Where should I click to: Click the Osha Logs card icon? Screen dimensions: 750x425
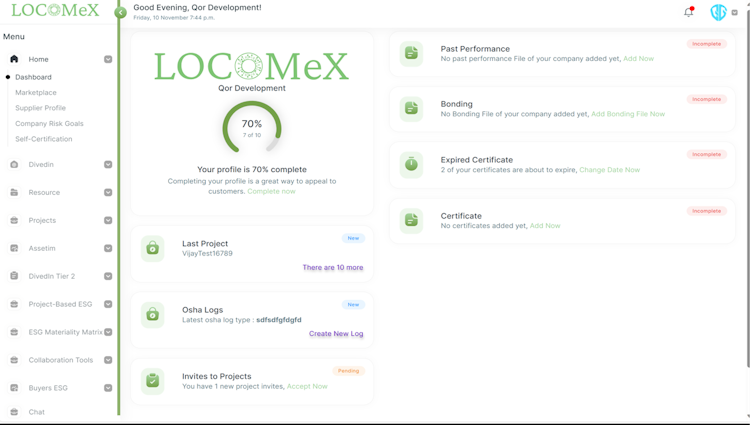click(x=153, y=315)
